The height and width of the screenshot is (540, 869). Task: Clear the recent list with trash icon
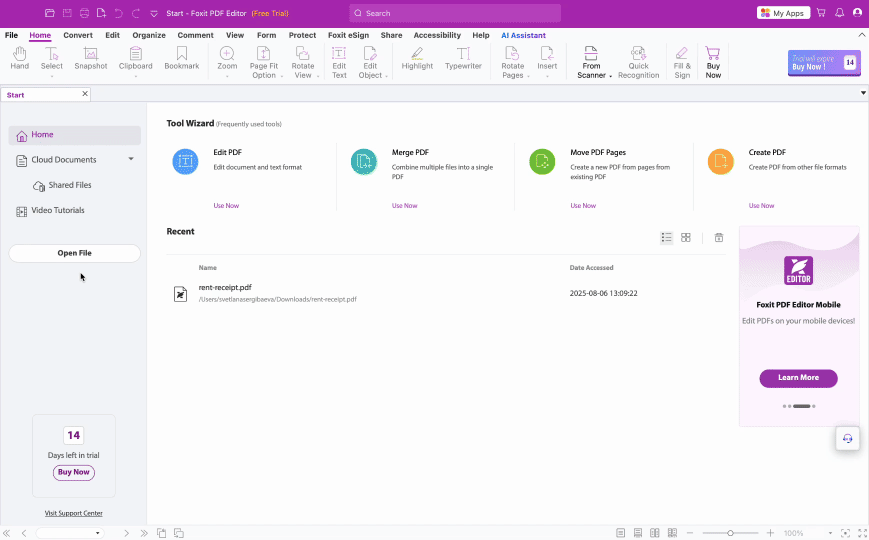tap(719, 238)
